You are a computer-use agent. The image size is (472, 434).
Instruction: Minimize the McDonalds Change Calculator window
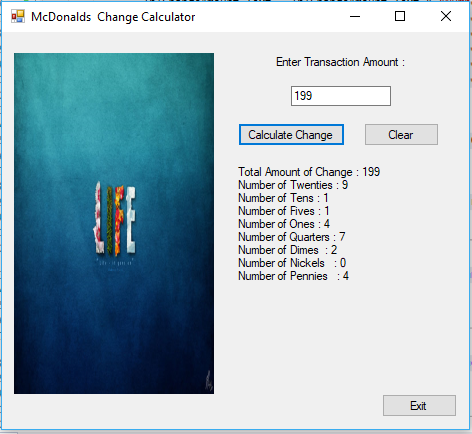pos(355,16)
